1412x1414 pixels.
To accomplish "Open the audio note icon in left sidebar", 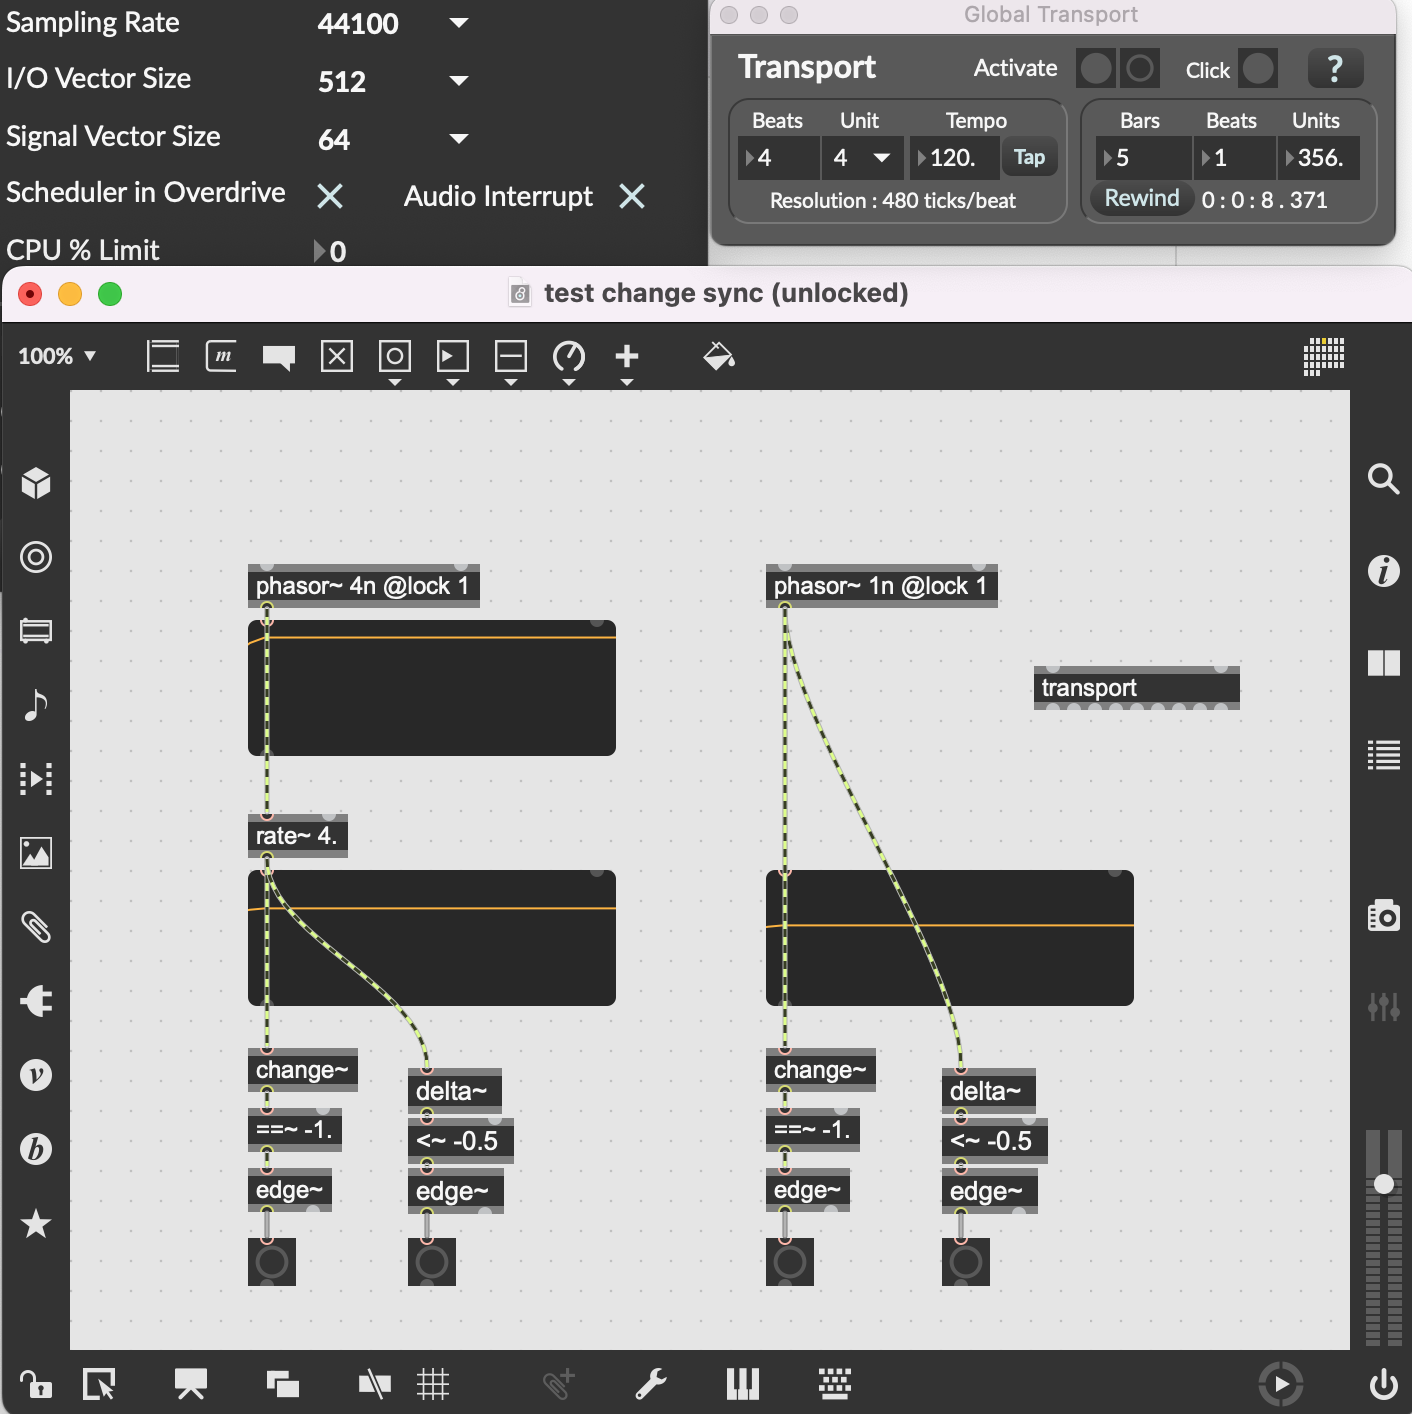I will (36, 705).
